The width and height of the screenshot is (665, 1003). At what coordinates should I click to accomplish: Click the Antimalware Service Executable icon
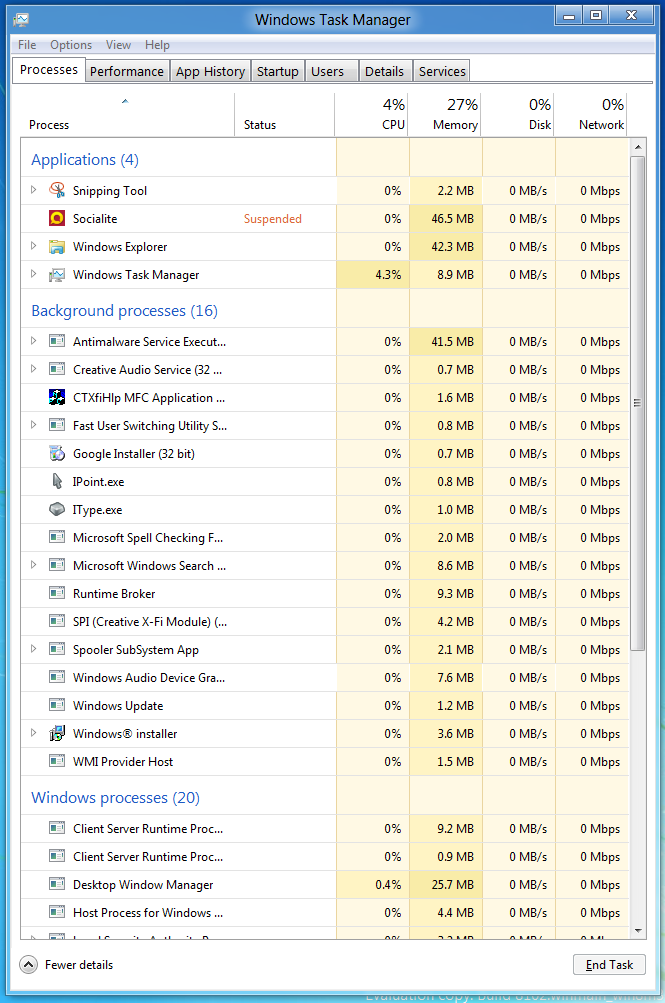57,341
